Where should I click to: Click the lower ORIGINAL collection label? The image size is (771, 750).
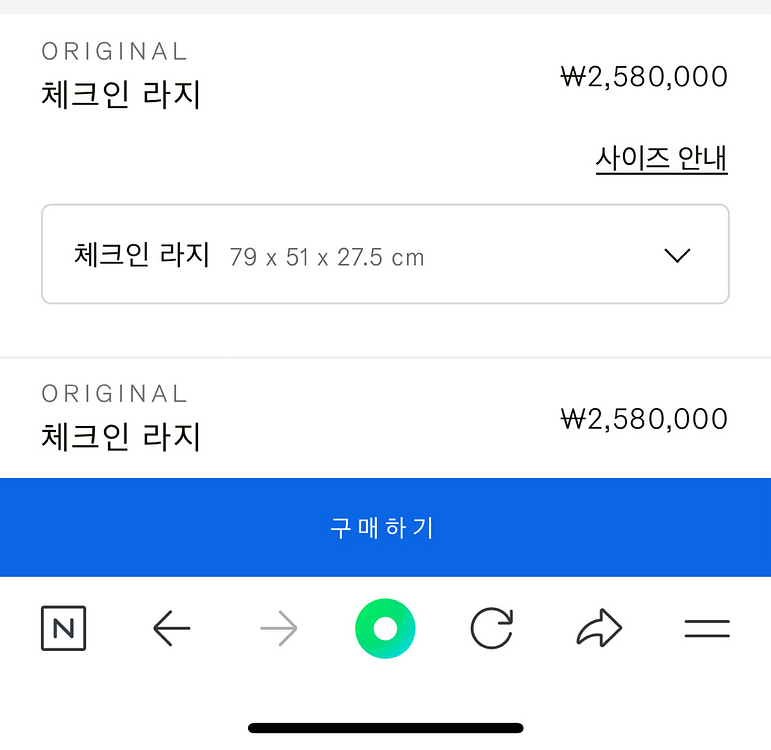click(114, 393)
